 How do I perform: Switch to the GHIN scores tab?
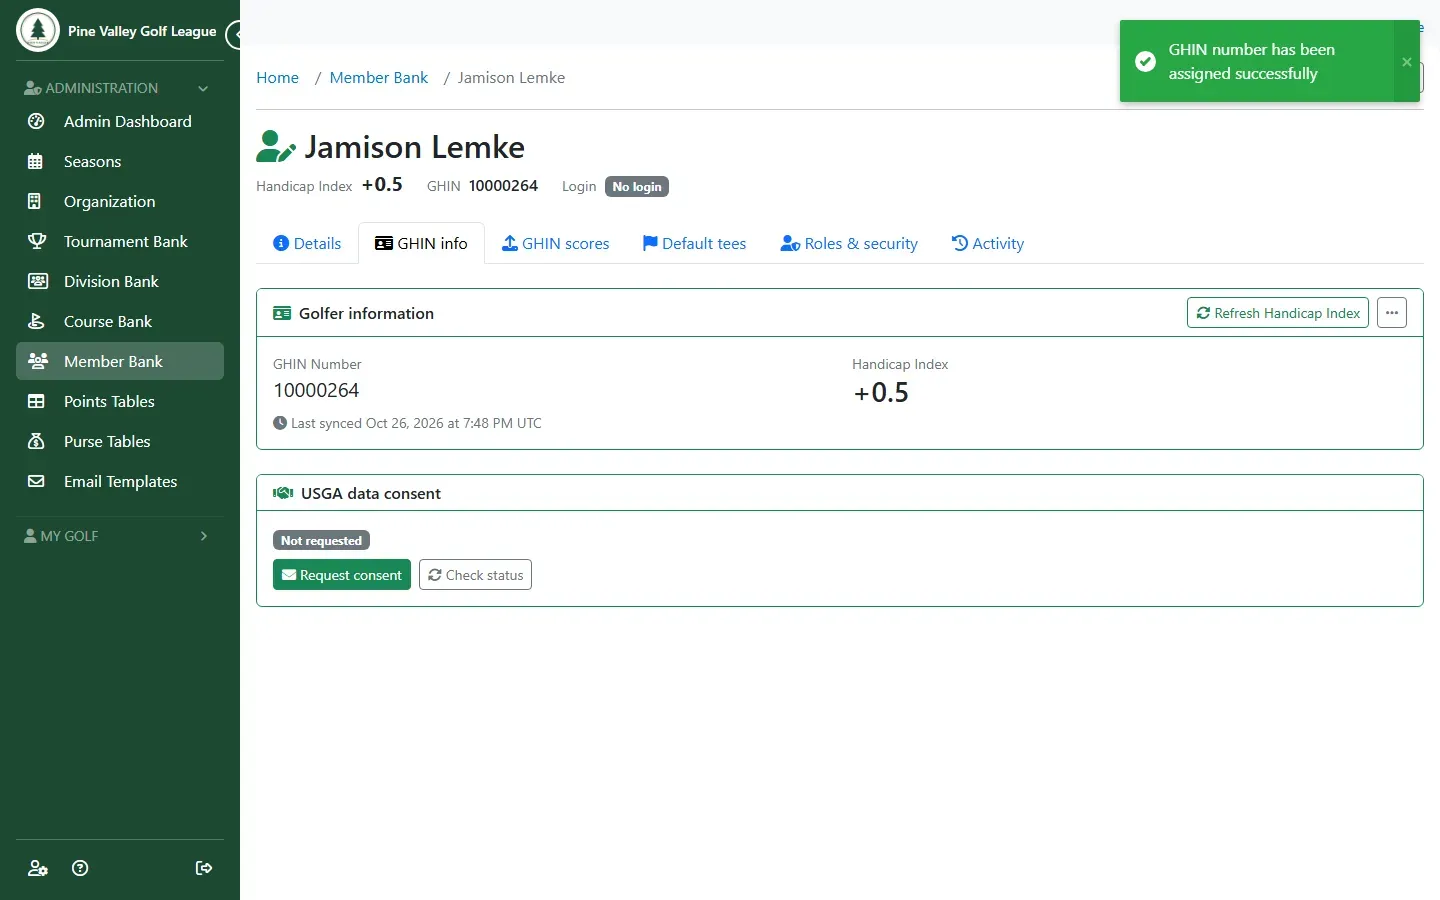pyautogui.click(x=555, y=243)
